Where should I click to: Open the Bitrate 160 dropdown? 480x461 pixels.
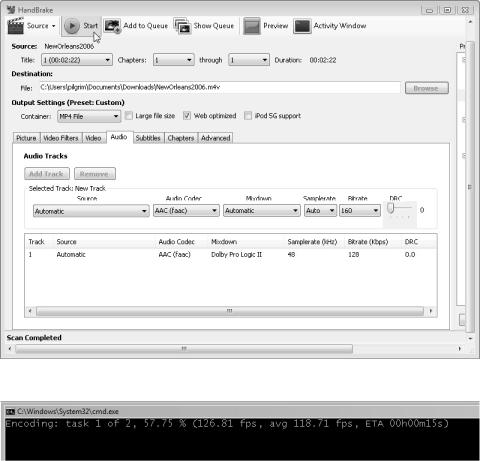tap(360, 211)
